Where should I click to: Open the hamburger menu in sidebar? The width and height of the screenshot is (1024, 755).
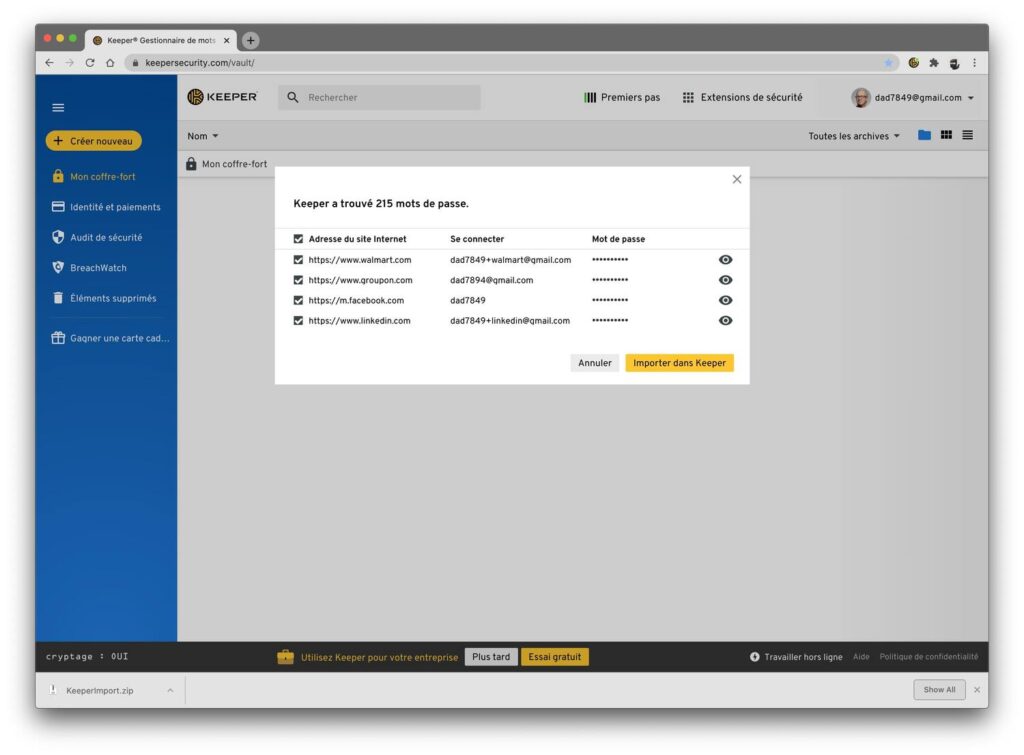58,108
